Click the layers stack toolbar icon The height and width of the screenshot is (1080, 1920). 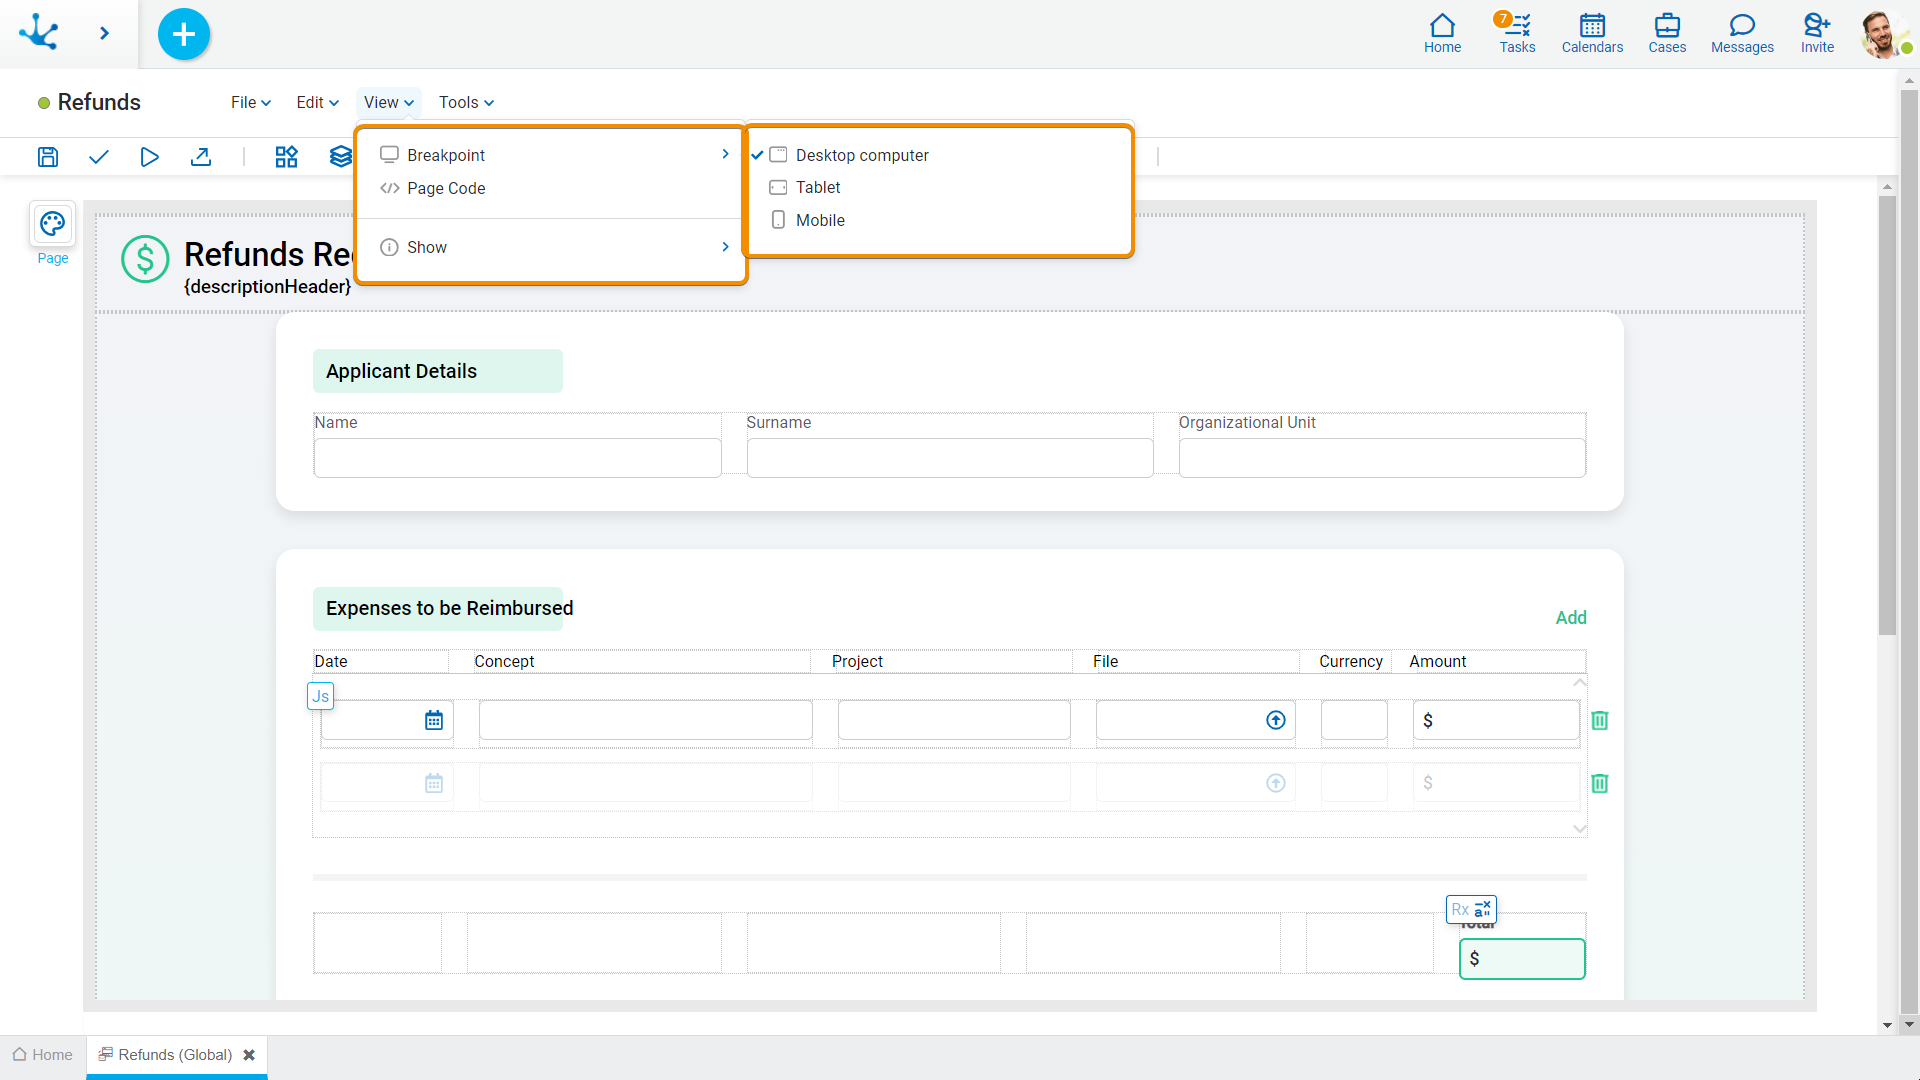[x=341, y=157]
